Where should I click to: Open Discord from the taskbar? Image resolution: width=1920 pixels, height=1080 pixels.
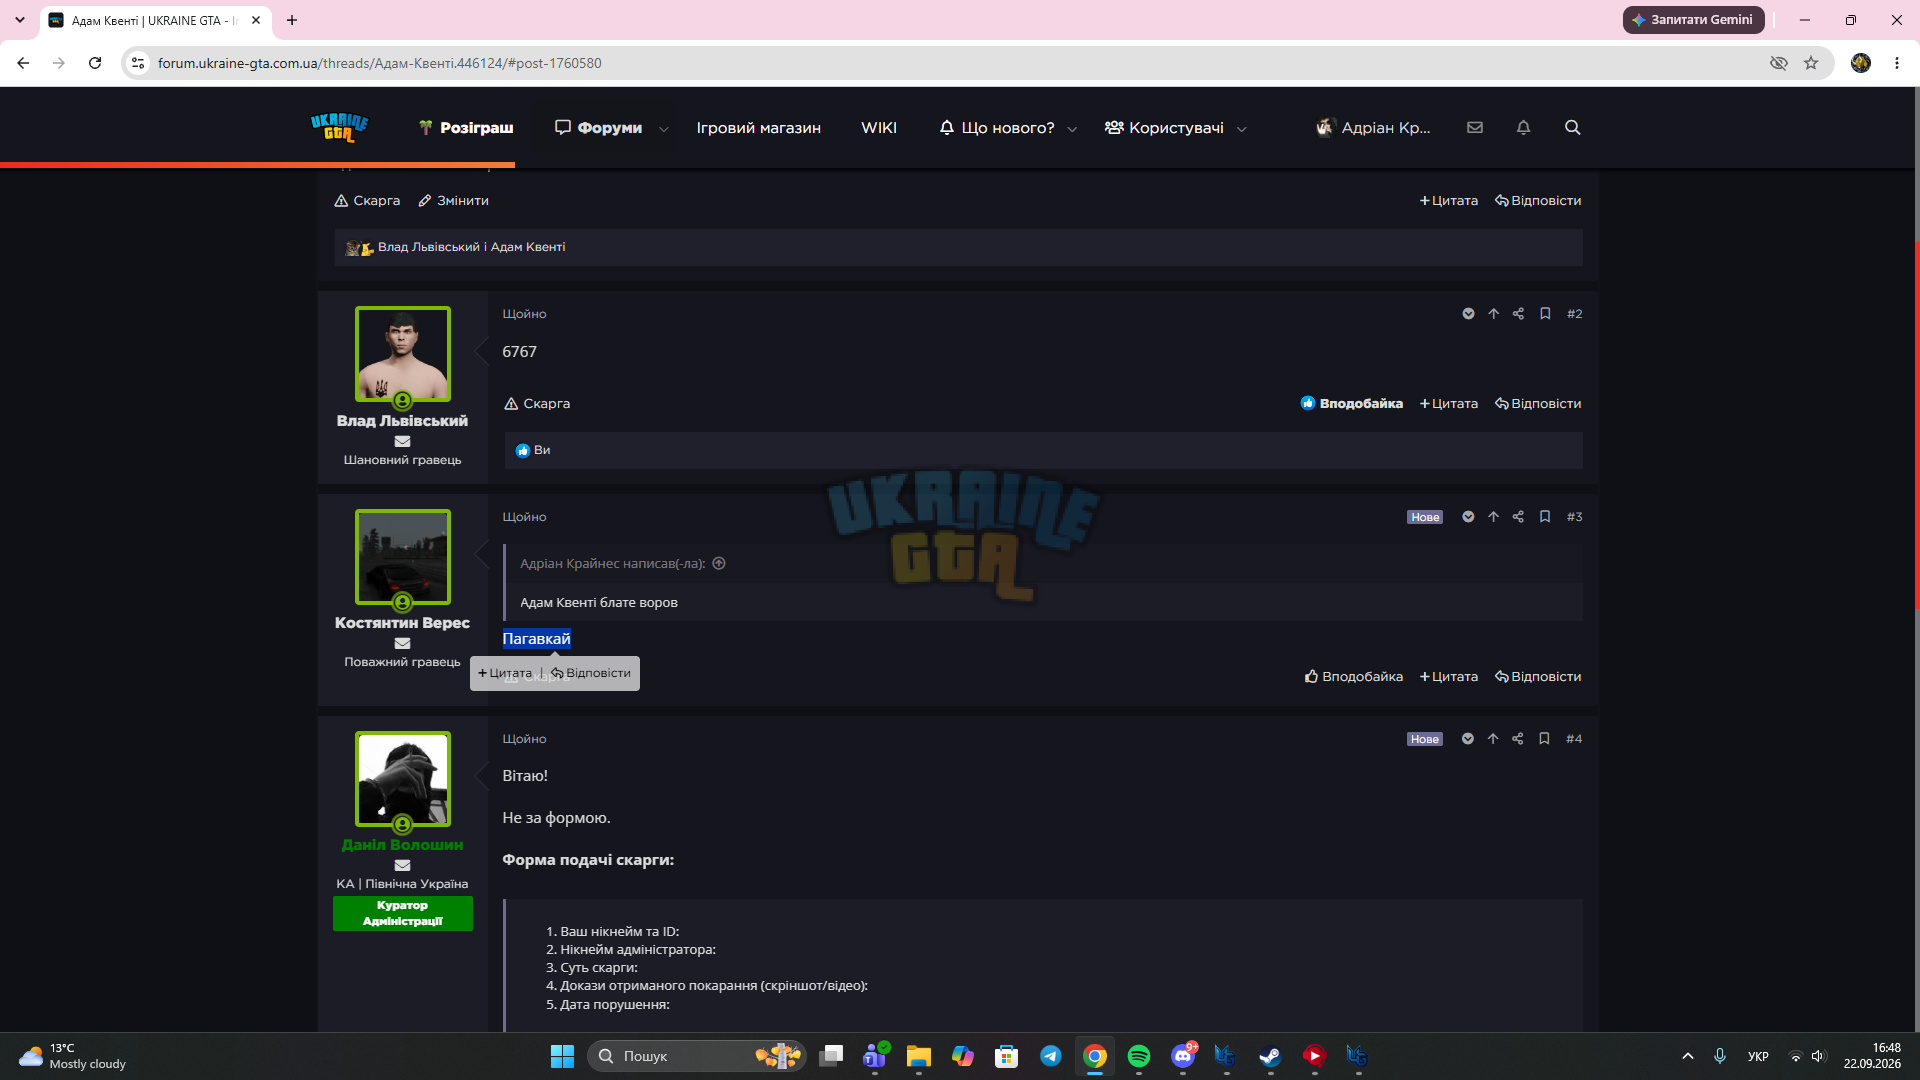[x=1183, y=1056]
